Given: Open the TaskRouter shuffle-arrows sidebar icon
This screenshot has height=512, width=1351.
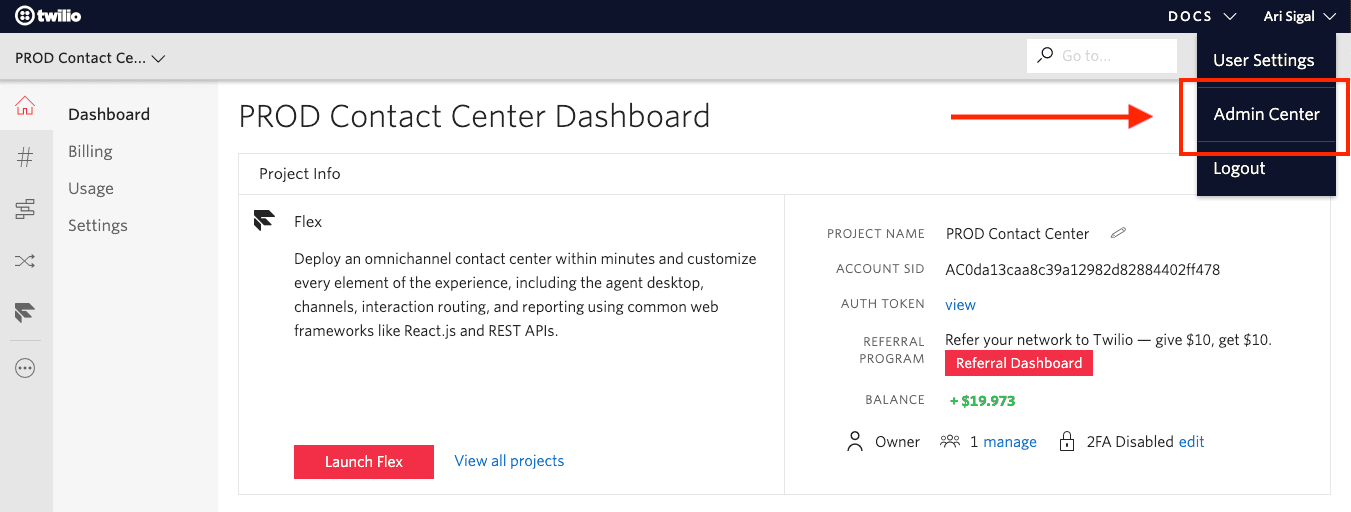Looking at the screenshot, I should [x=25, y=262].
